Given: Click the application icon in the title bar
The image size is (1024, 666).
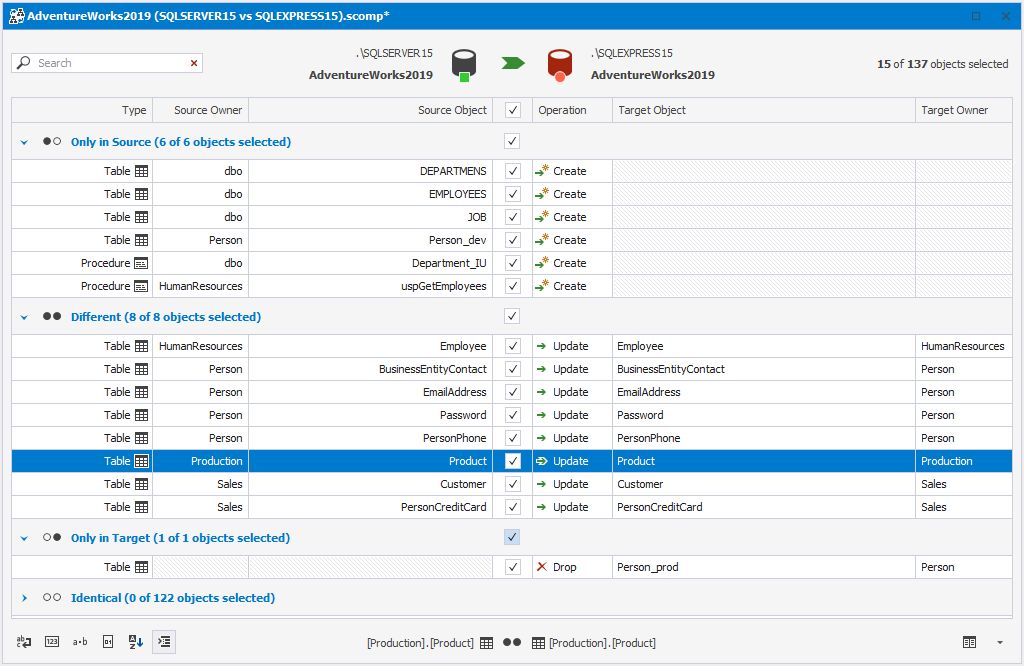Looking at the screenshot, I should tap(16, 16).
